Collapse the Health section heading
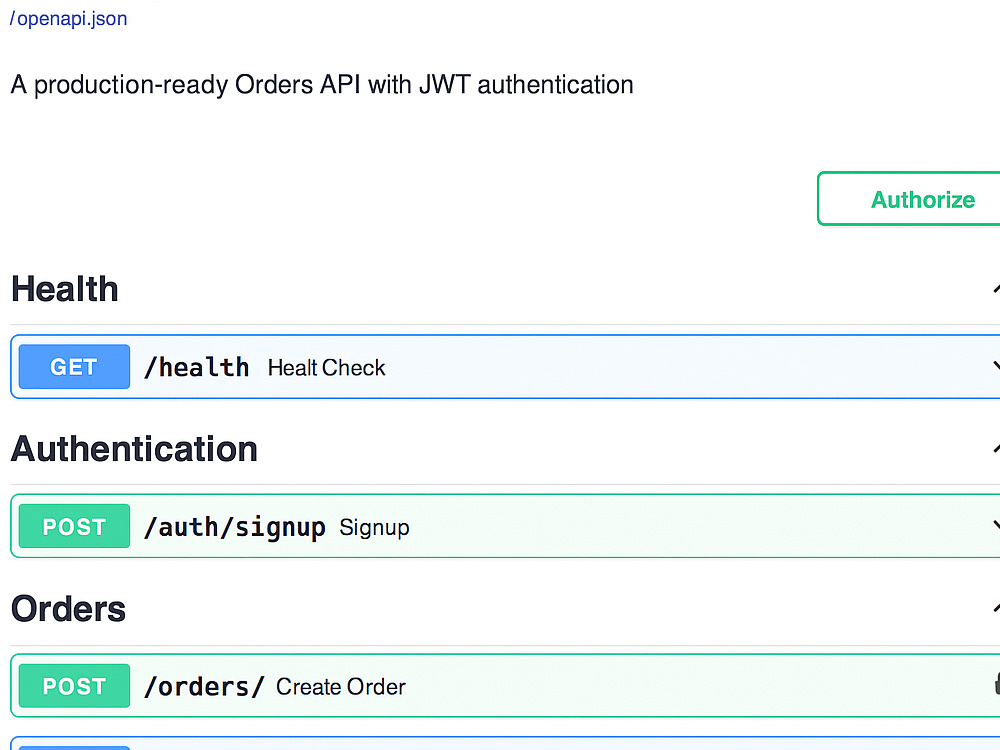The height and width of the screenshot is (750, 1000). [x=65, y=289]
